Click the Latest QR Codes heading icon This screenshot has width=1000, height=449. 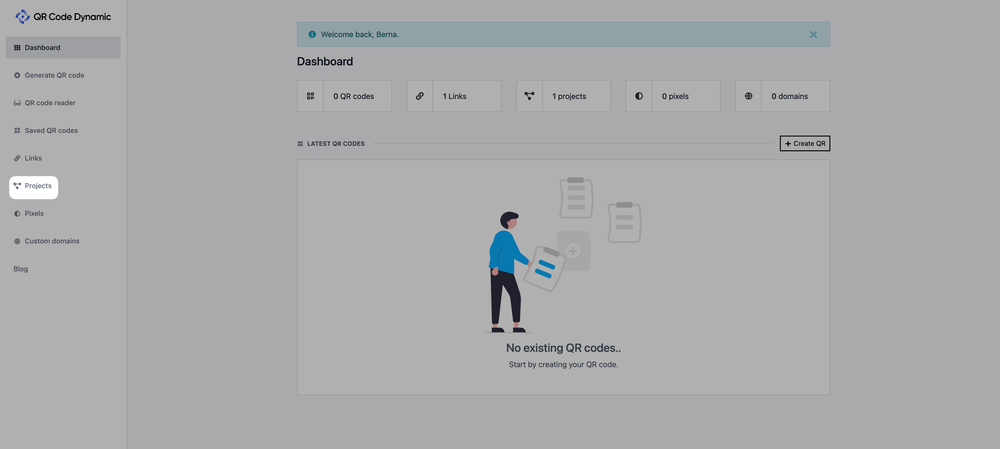300,144
